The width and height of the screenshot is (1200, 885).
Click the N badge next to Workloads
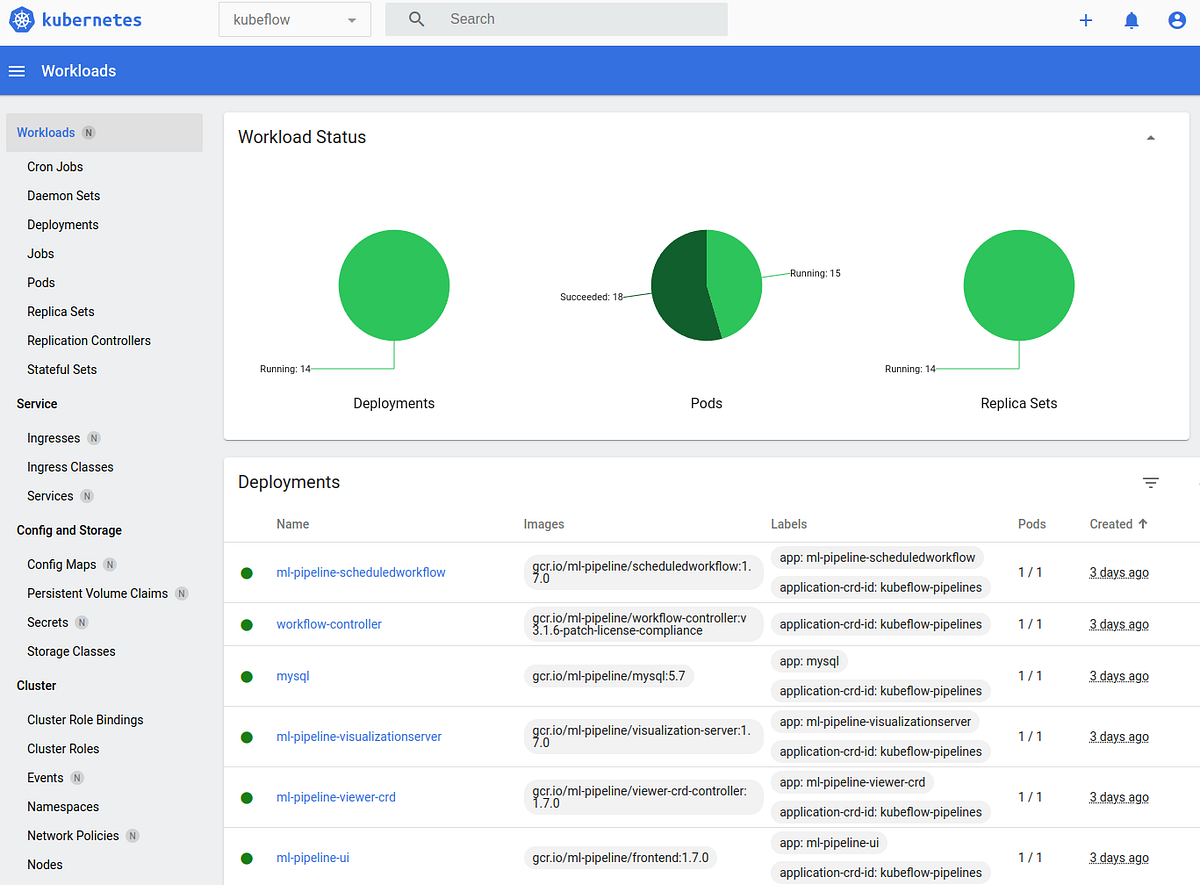click(89, 133)
